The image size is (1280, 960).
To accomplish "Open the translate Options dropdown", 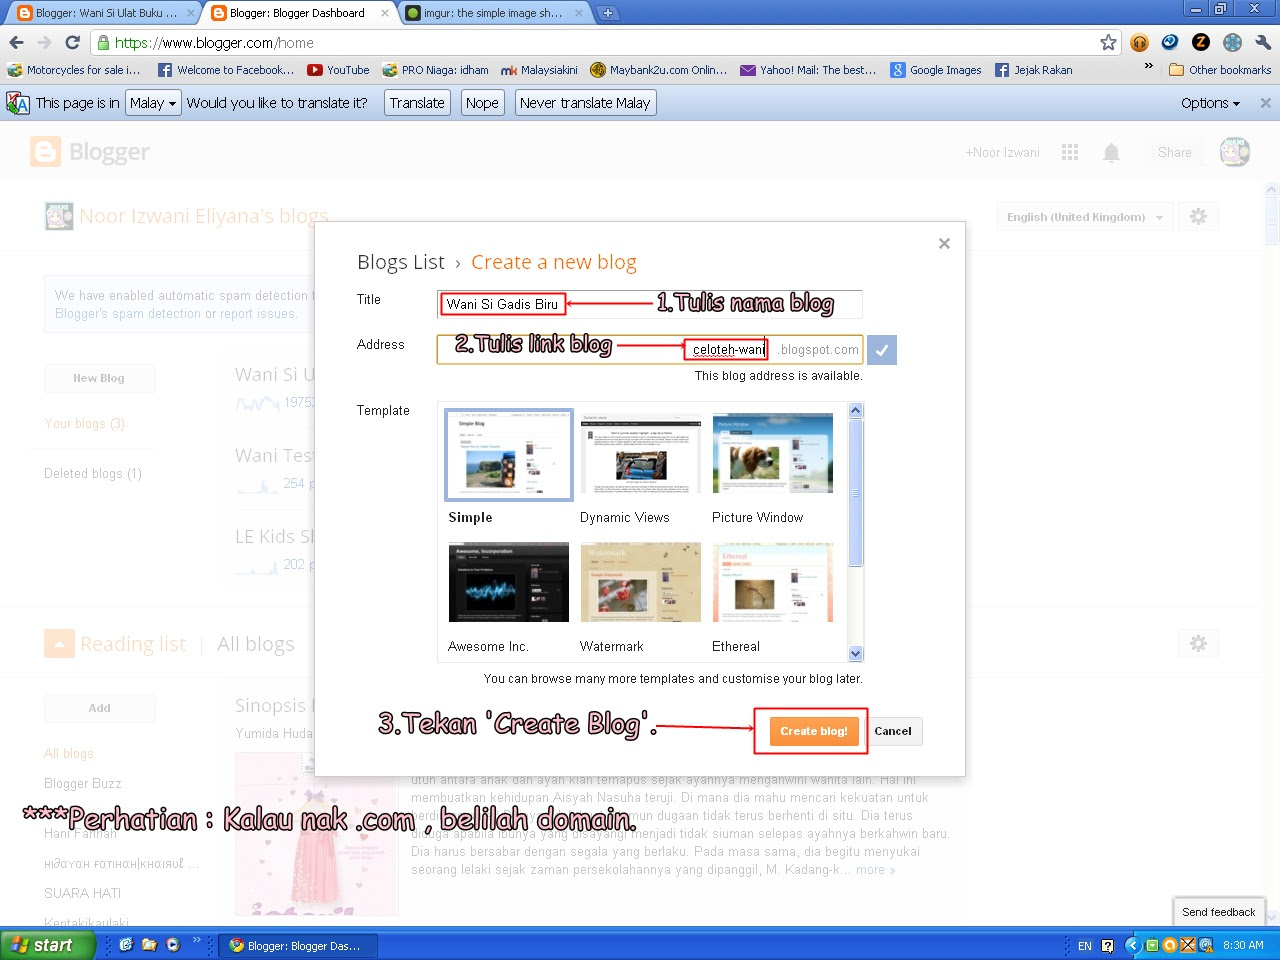I will (x=1210, y=103).
